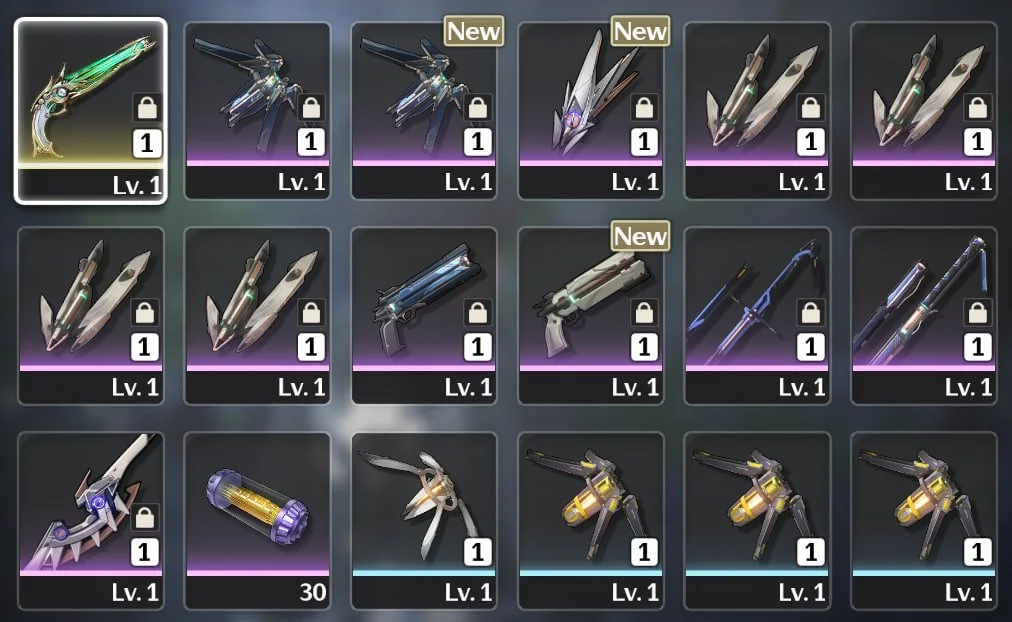Viewport: 1012px width, 622px height.
Task: Choose the blue pistol weapon
Action: coord(424,316)
